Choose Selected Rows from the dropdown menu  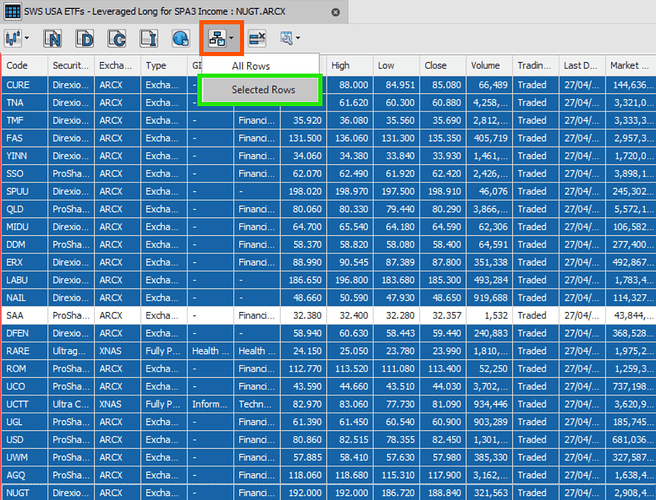260,90
